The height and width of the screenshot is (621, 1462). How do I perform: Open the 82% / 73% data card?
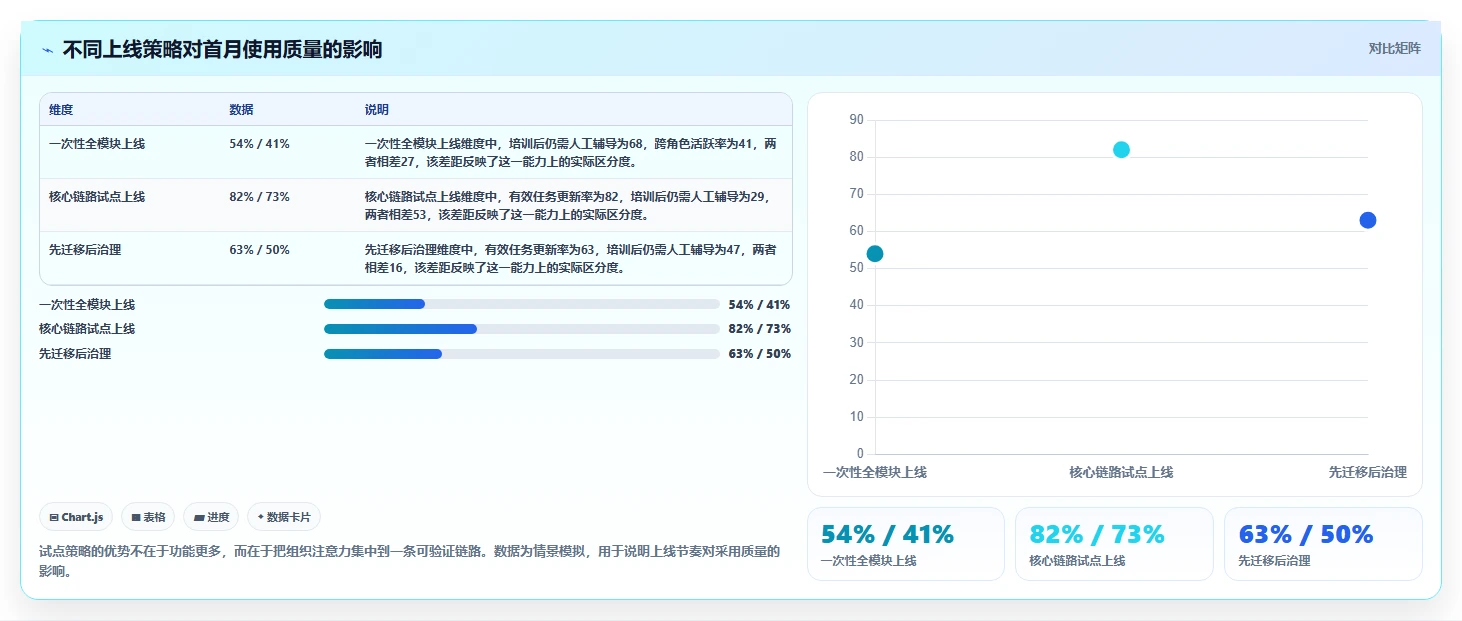[x=1114, y=544]
